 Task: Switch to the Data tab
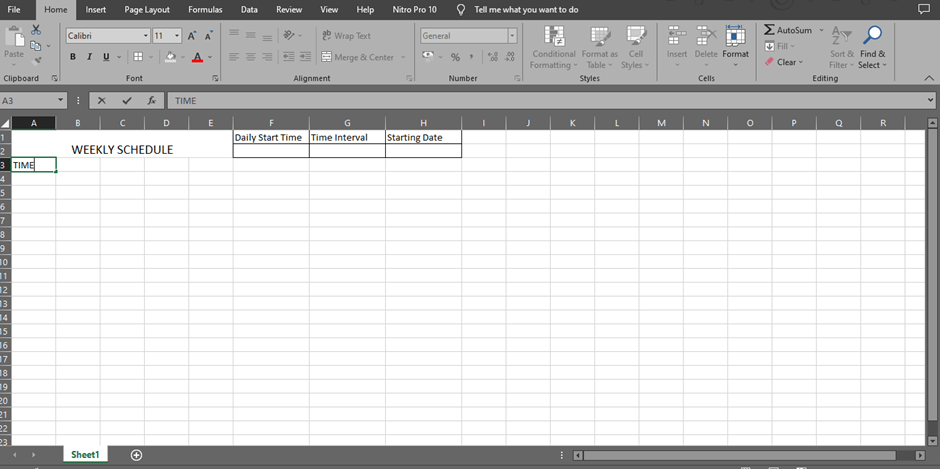pyautogui.click(x=249, y=10)
